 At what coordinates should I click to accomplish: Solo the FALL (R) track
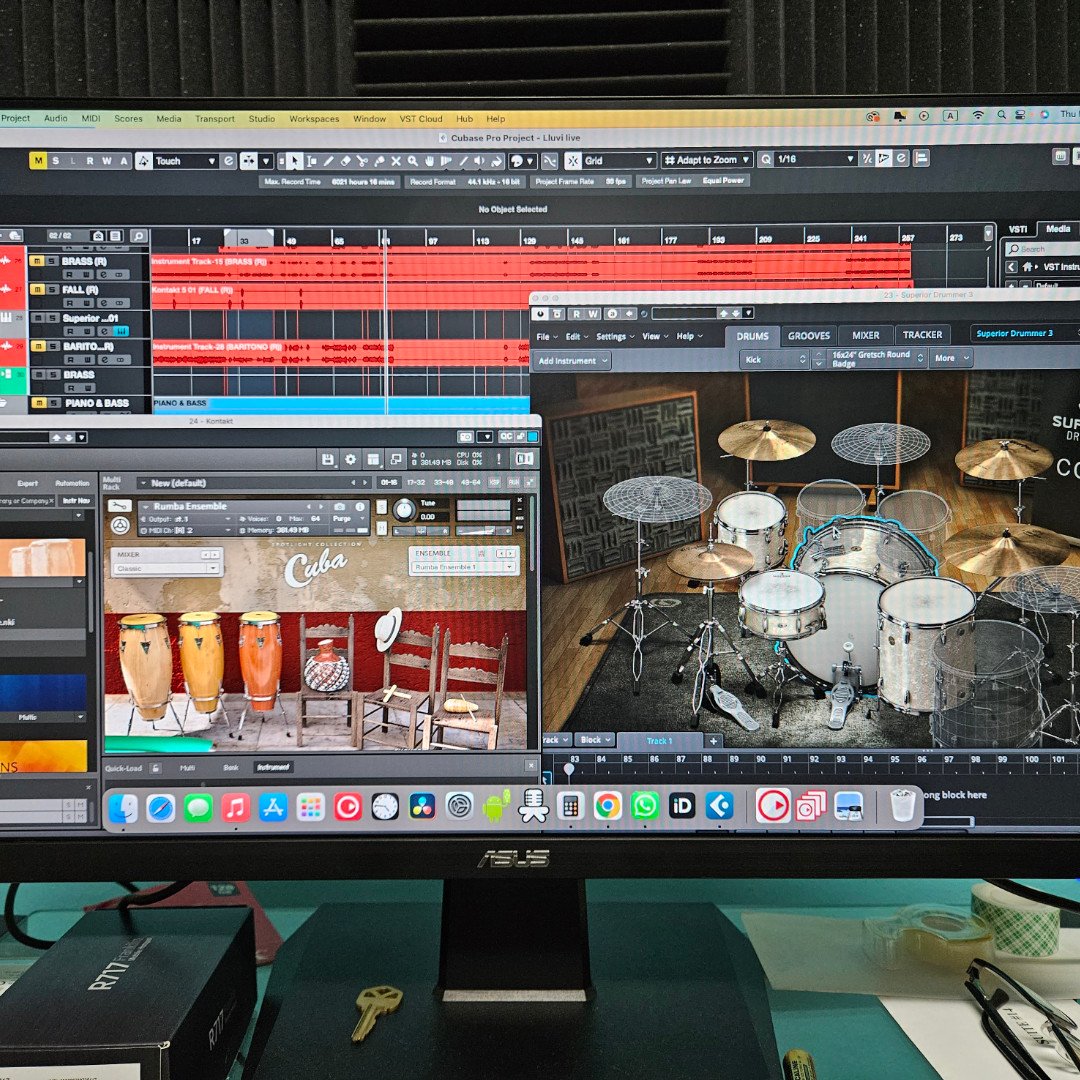click(x=52, y=289)
